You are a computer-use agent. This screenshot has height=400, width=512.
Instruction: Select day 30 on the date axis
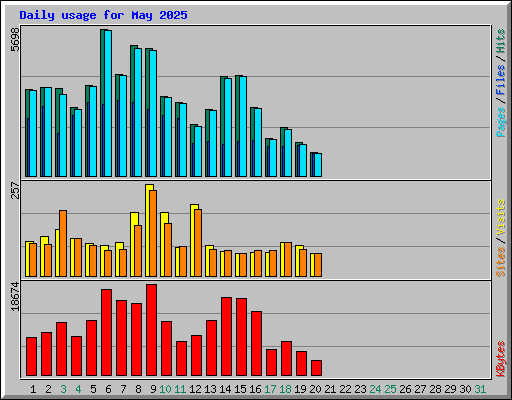click(465, 389)
